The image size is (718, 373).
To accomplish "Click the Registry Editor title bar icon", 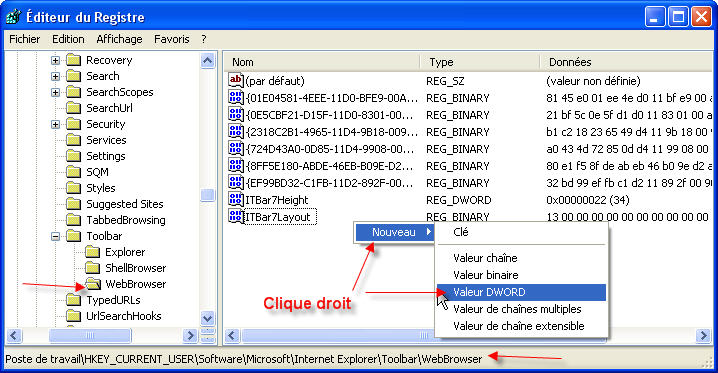I will (x=13, y=17).
